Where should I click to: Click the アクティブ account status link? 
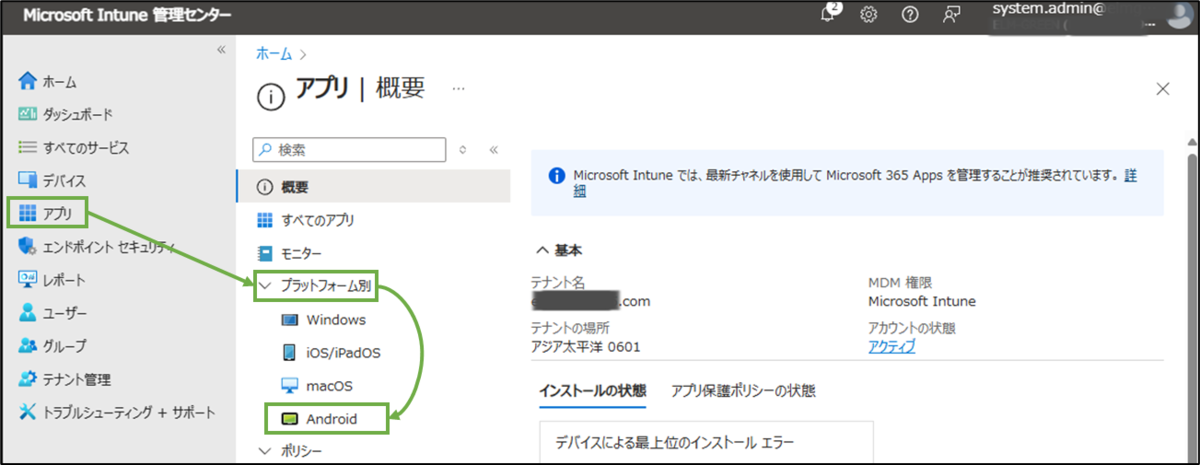coord(892,346)
